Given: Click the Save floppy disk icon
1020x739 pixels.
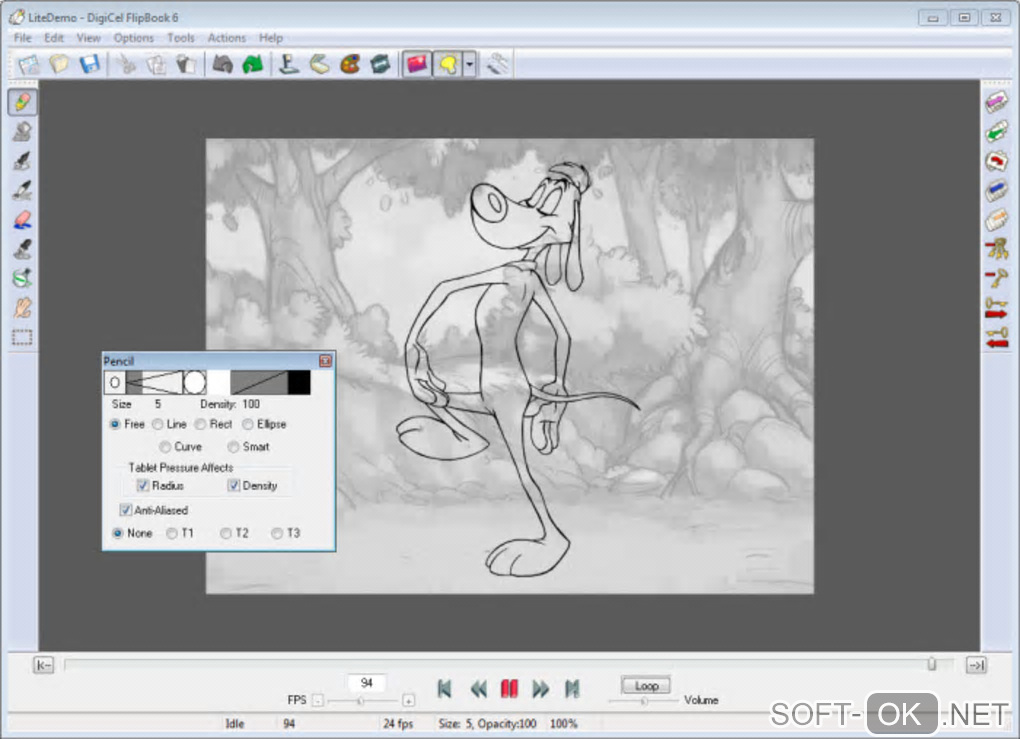Looking at the screenshot, I should point(90,64).
